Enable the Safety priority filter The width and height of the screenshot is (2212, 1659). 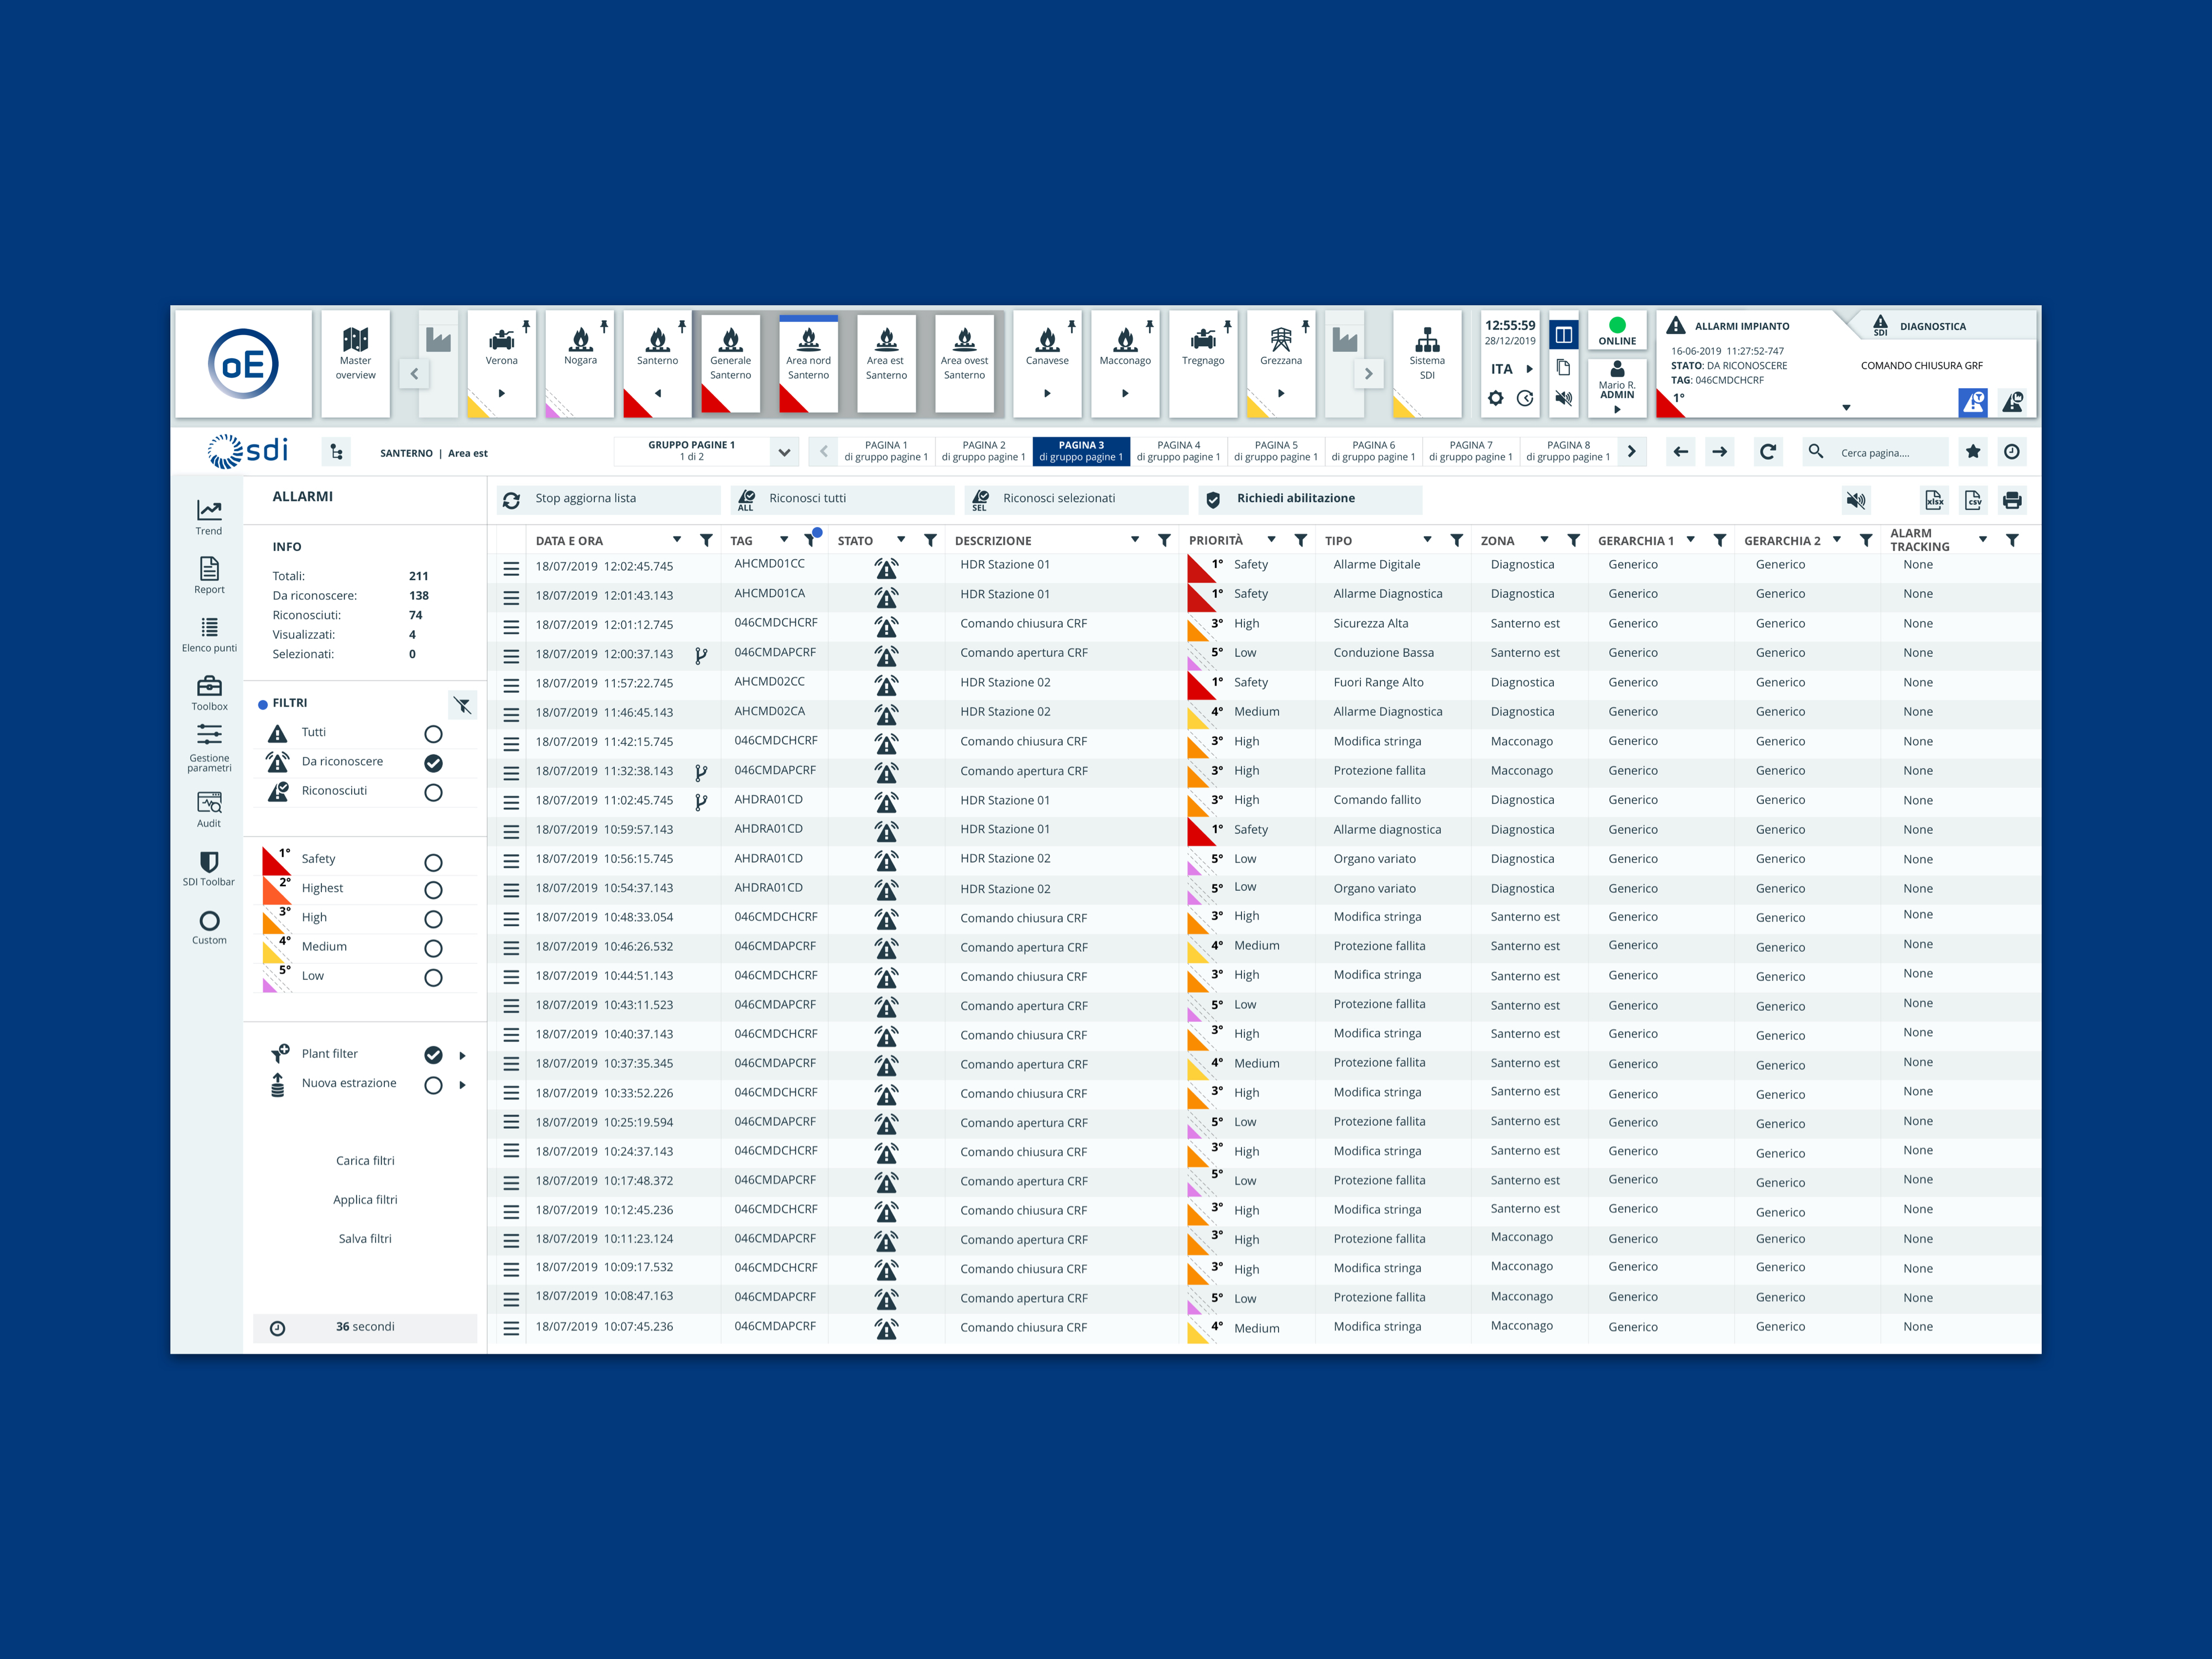[x=433, y=862]
